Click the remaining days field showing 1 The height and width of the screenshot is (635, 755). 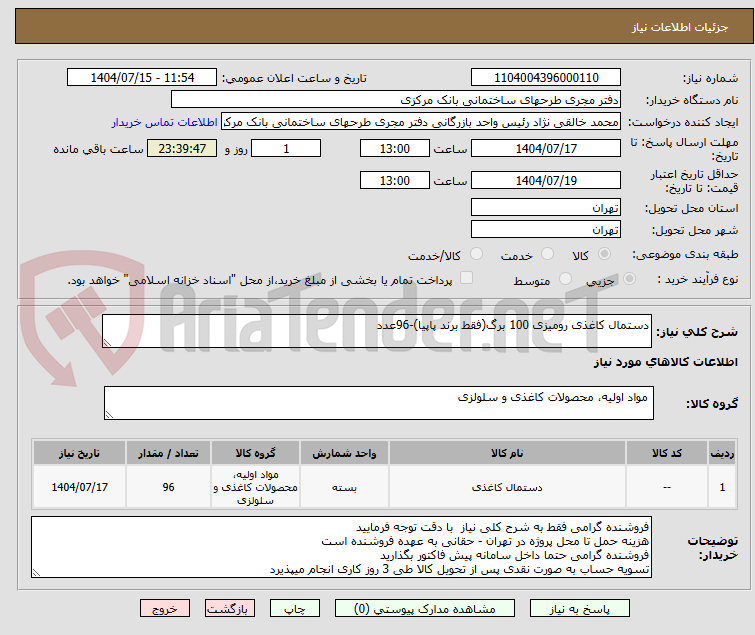tap(286, 148)
